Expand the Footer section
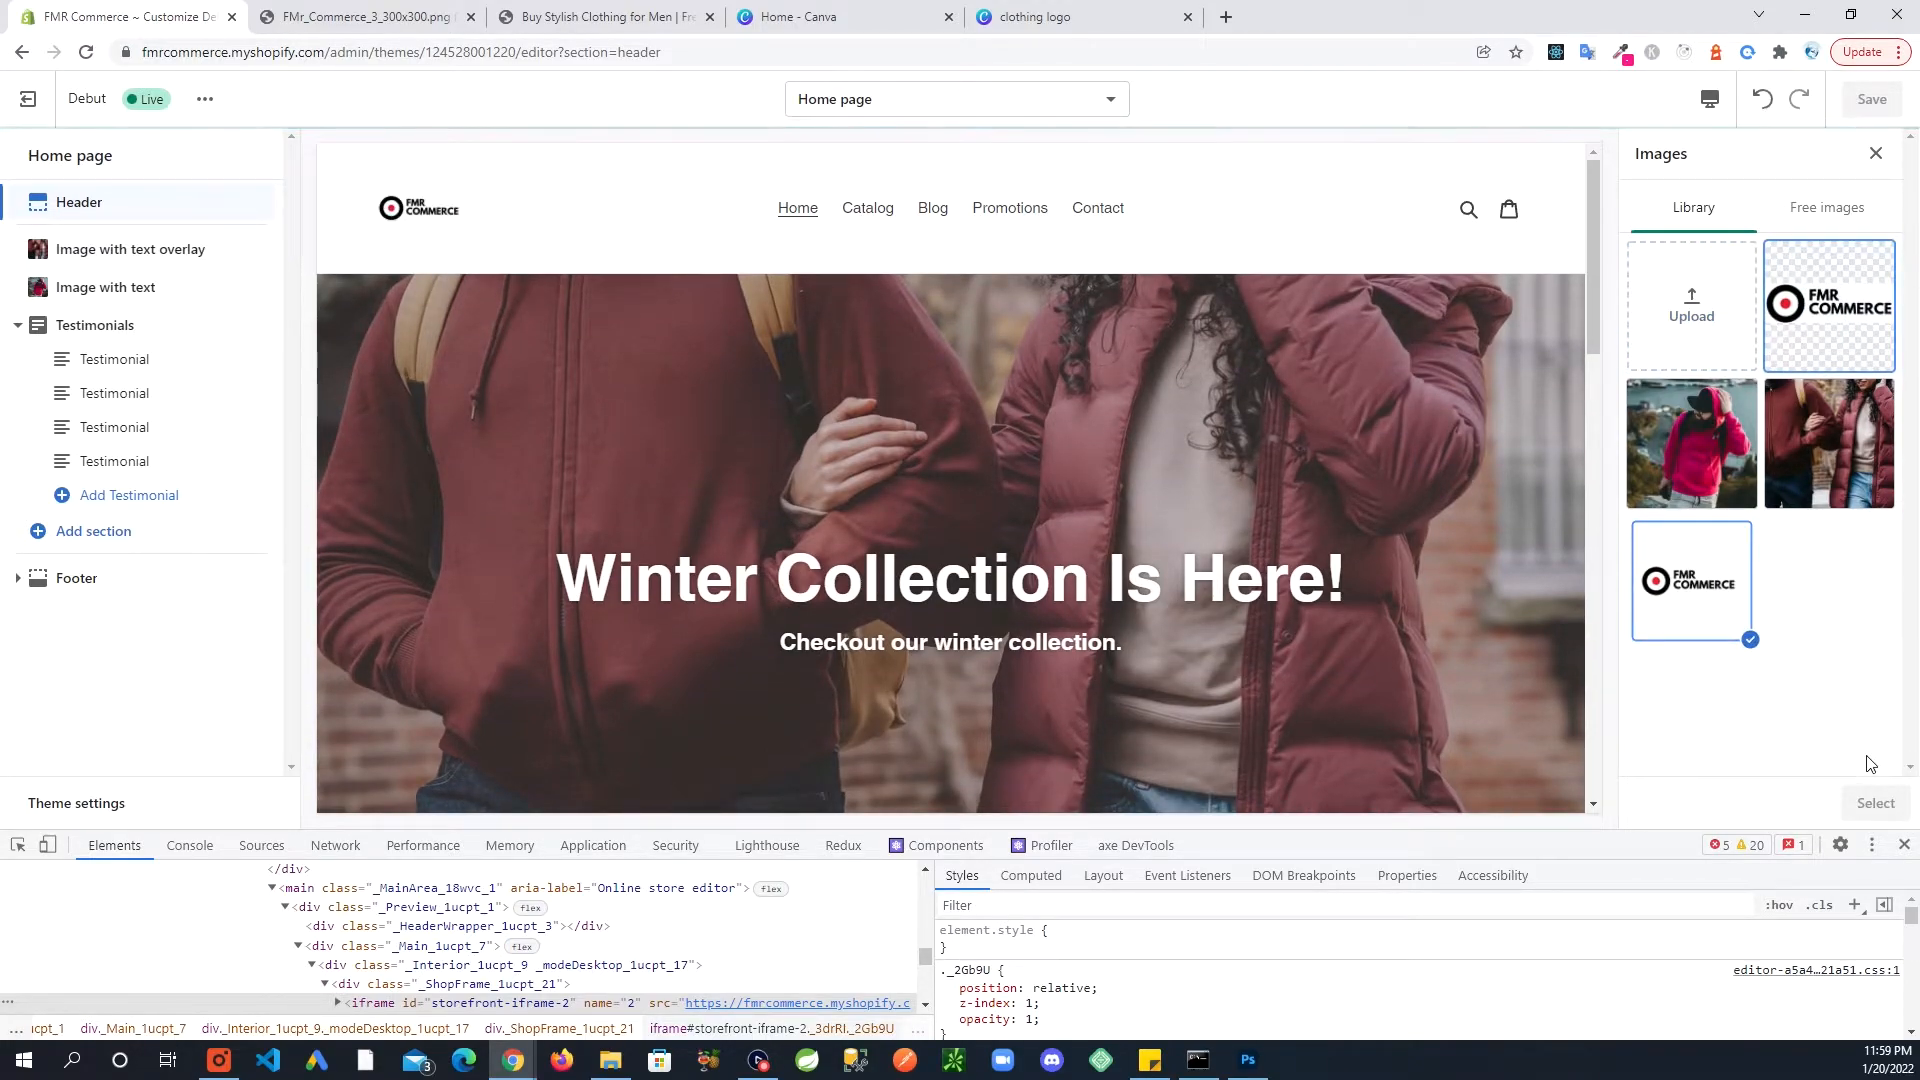The width and height of the screenshot is (1920, 1080). point(18,578)
